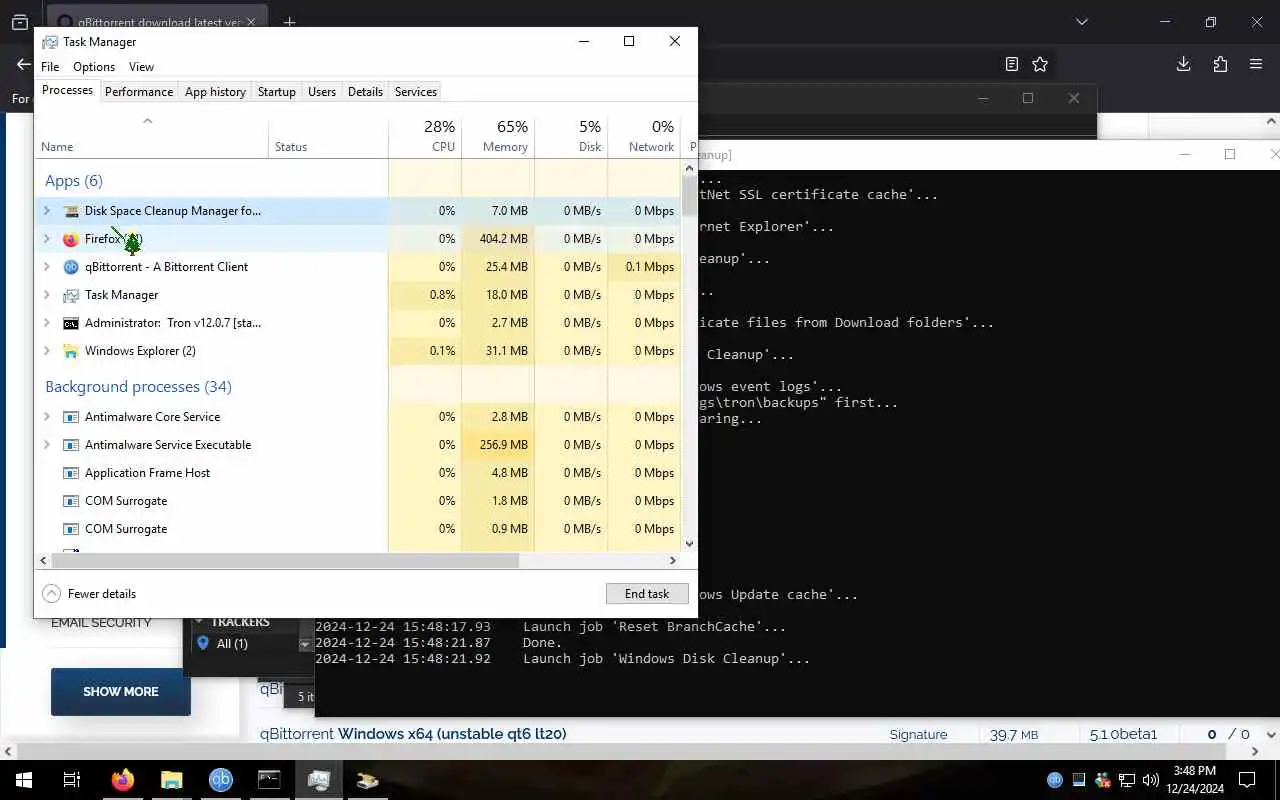Expand the Administrator Tron process row
The image size is (1280, 800).
tap(47, 323)
